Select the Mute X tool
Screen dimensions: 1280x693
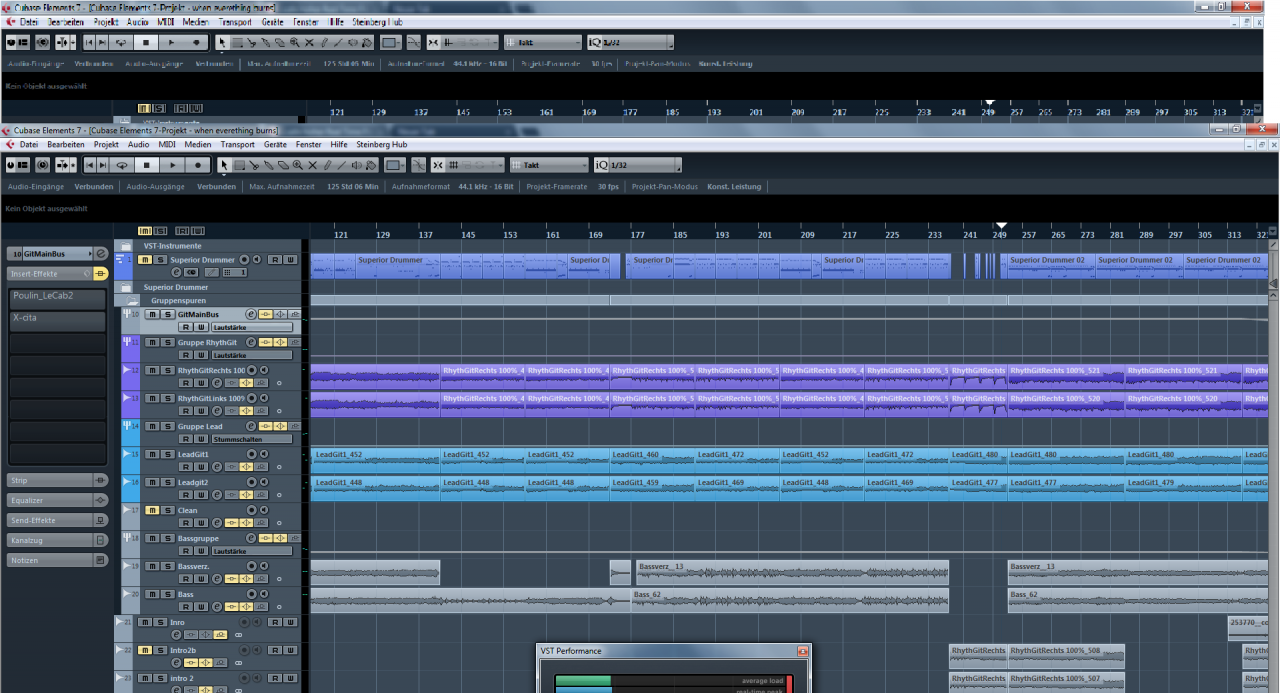312,165
